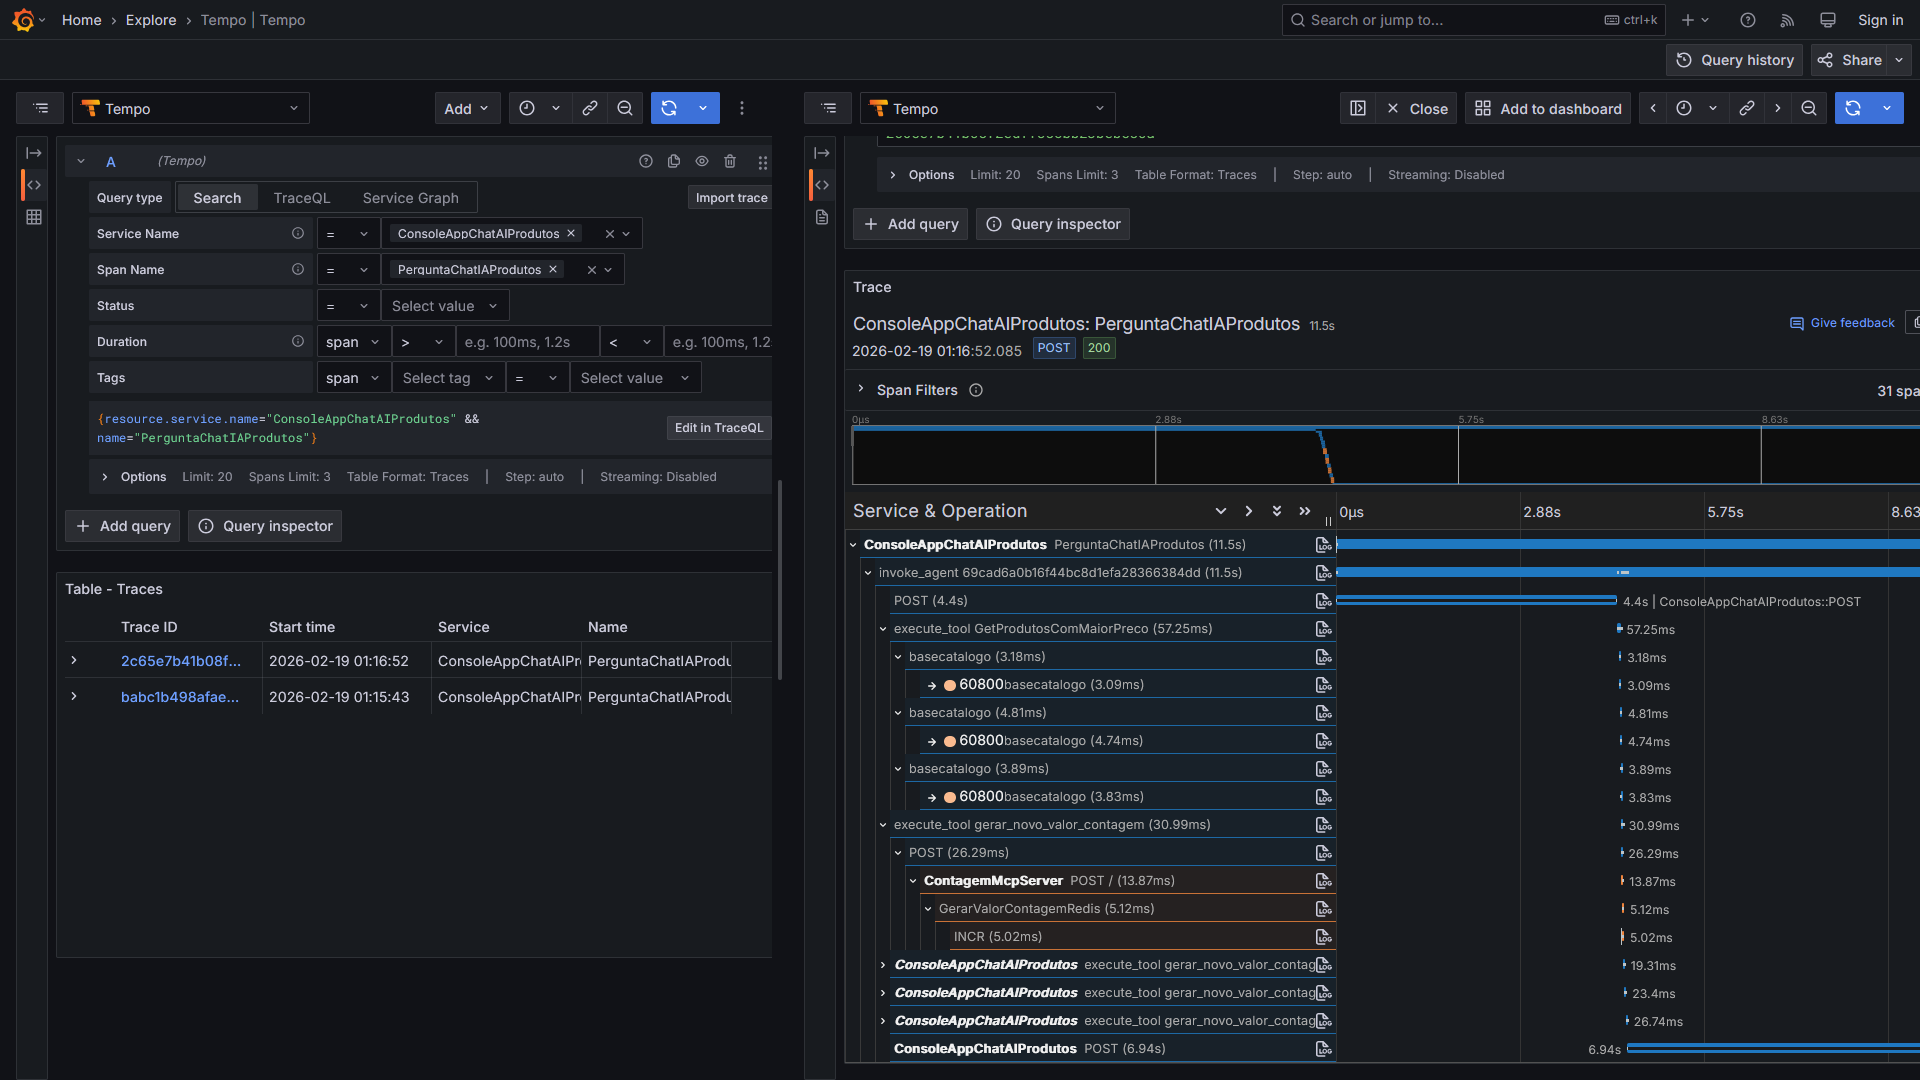Click Import trace button
This screenshot has width=1920, height=1080.
[731, 198]
